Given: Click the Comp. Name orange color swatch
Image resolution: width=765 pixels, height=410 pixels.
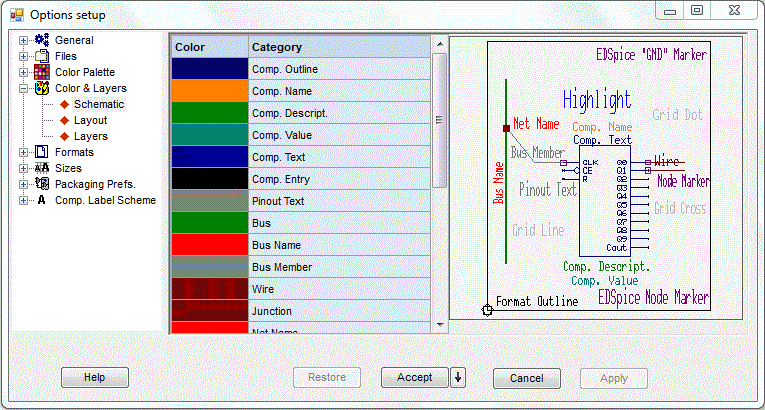Looking at the screenshot, I should [x=210, y=91].
